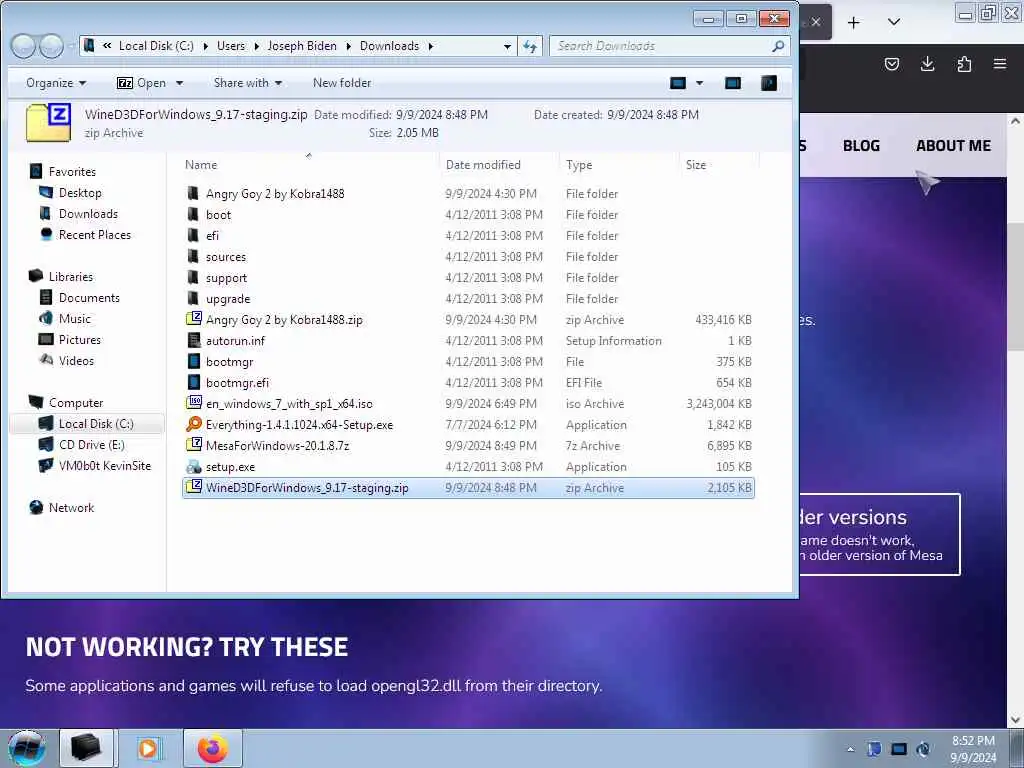
Task: Select the bootmgr file row
Action: point(468,361)
